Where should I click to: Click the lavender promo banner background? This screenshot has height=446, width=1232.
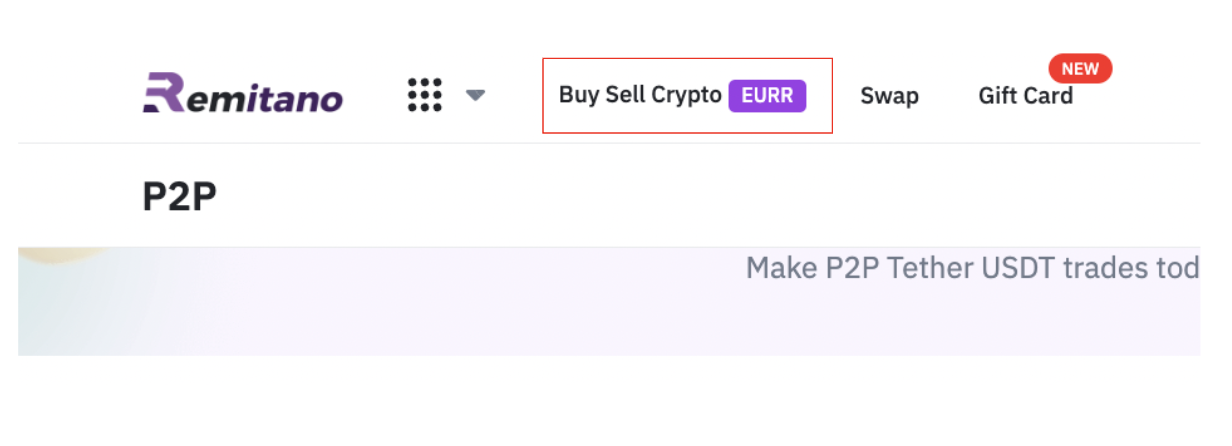[x=609, y=301]
